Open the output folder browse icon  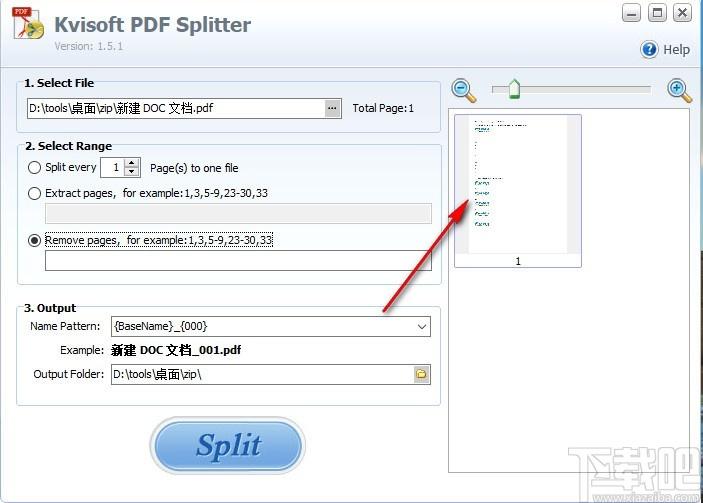coord(421,374)
